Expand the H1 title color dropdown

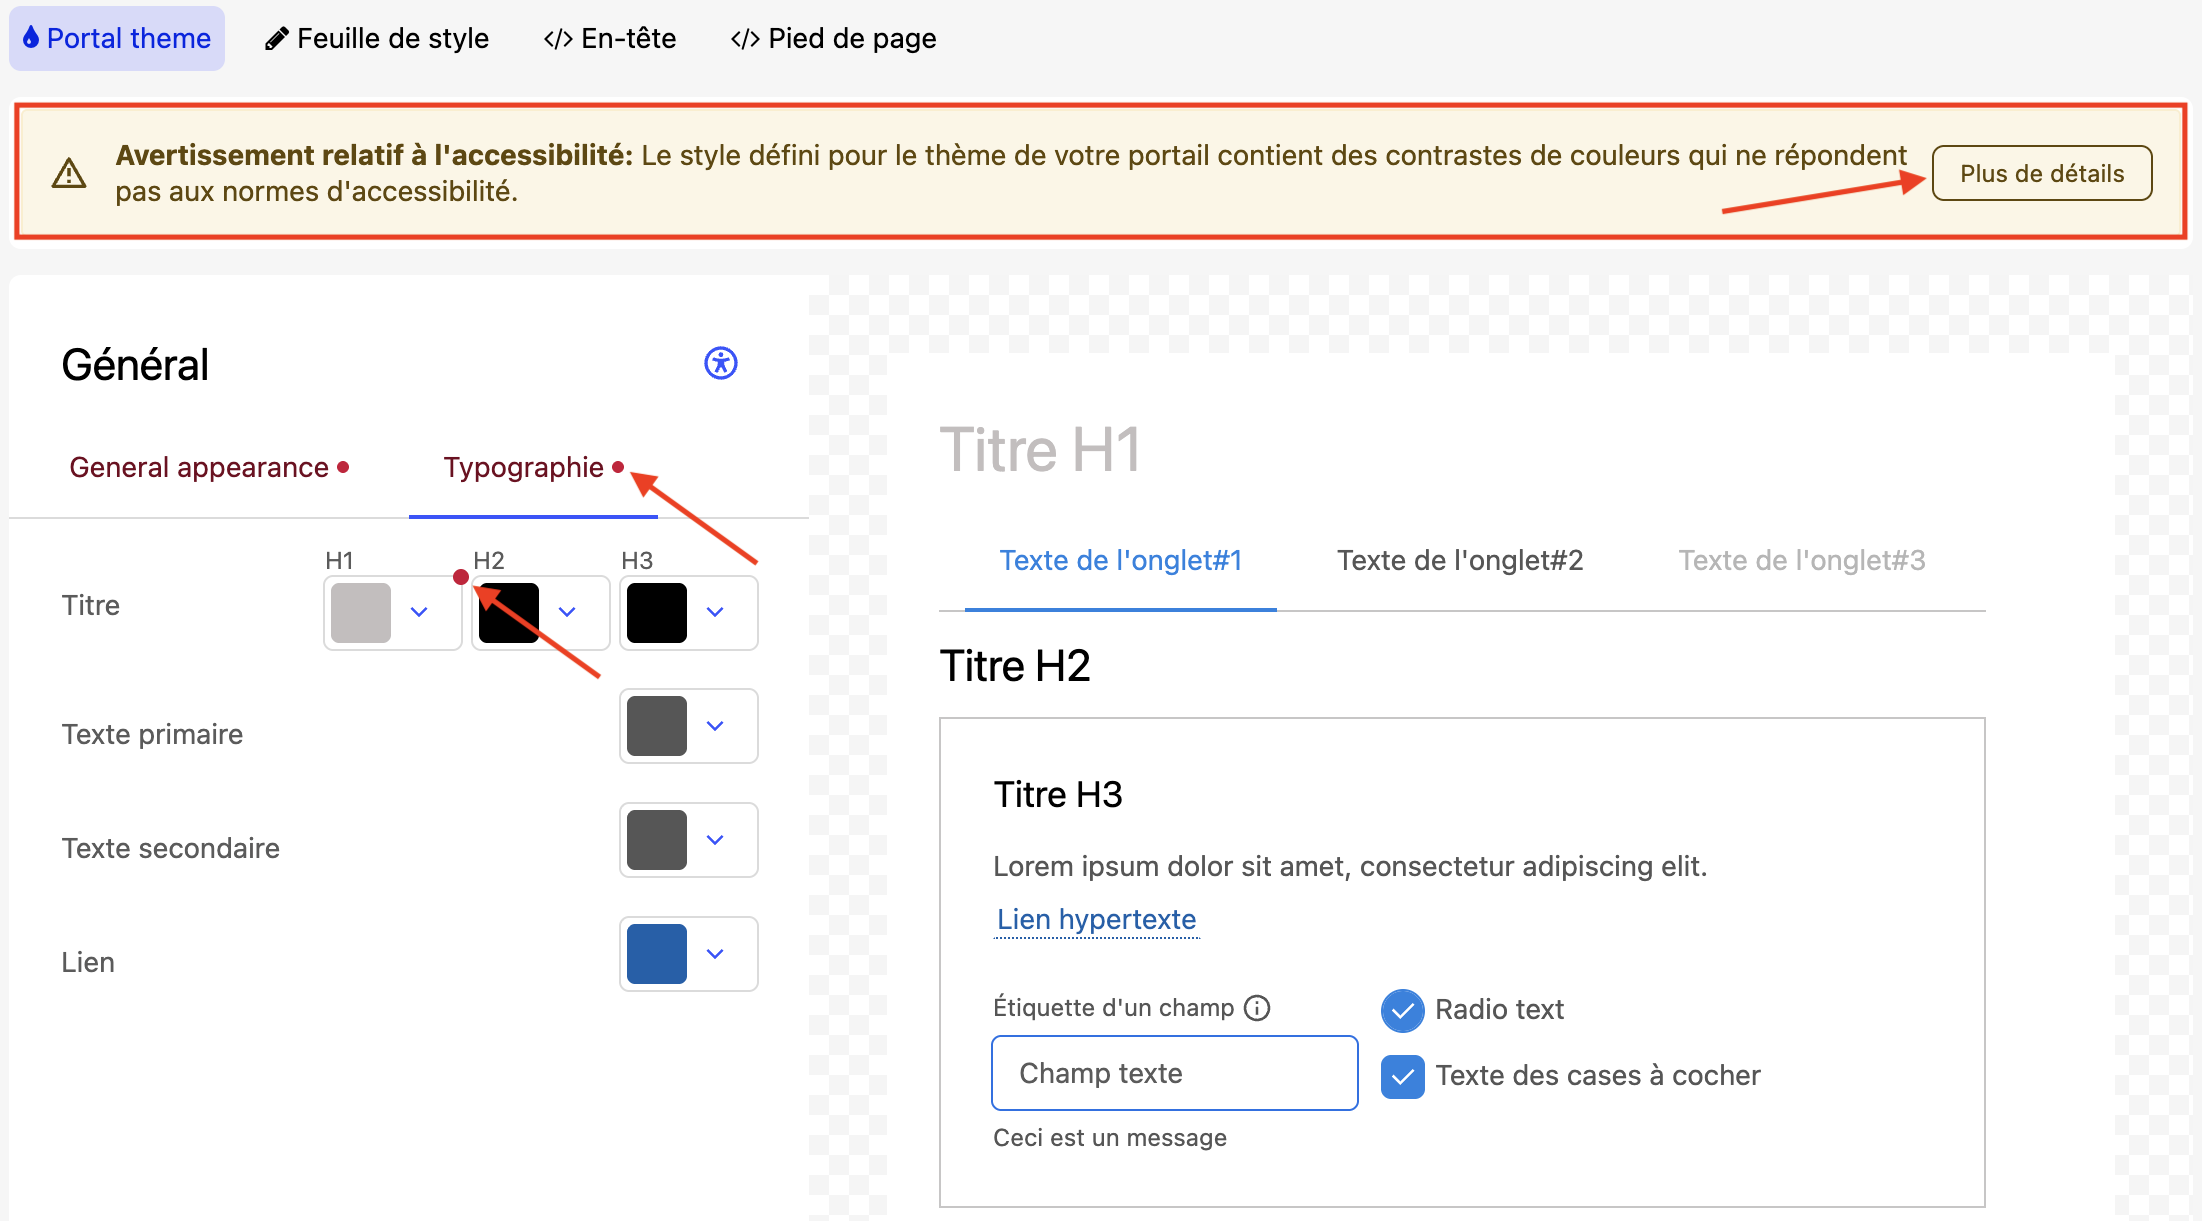(419, 612)
